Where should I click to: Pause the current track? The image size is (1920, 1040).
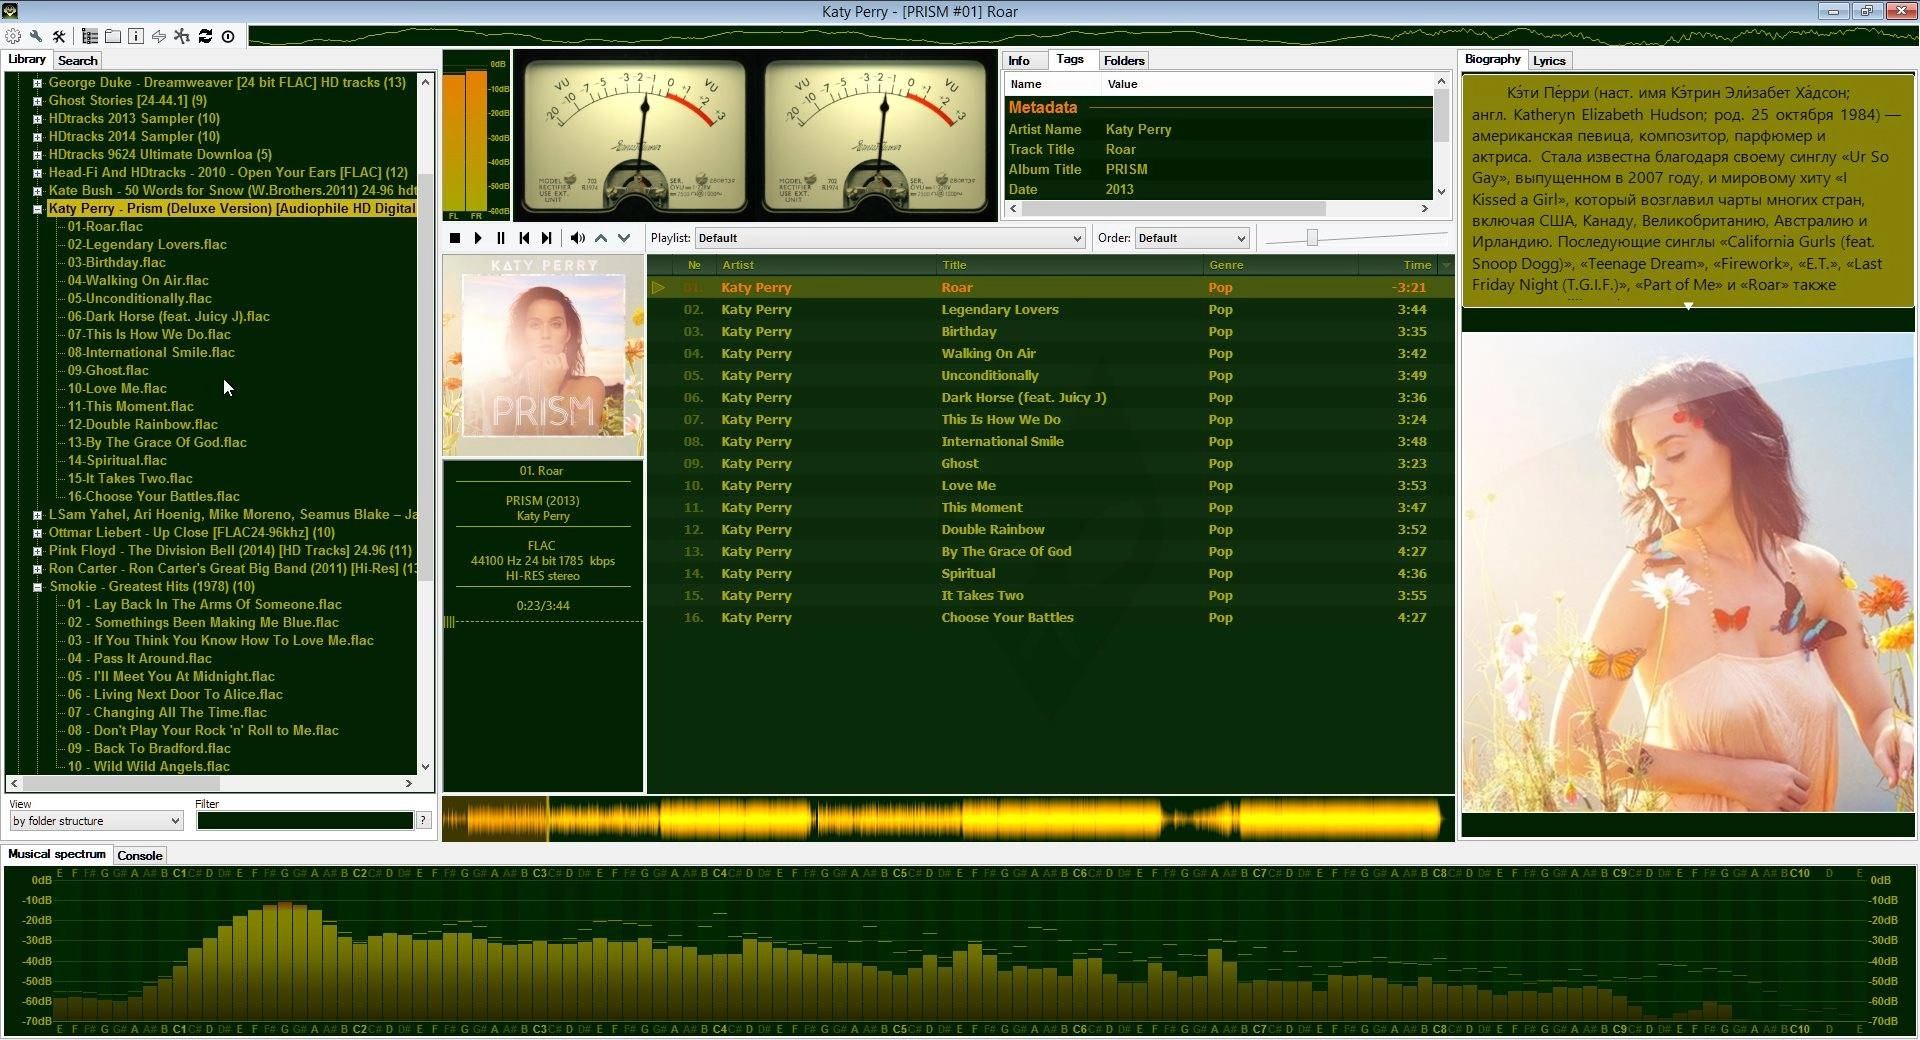[x=501, y=238]
